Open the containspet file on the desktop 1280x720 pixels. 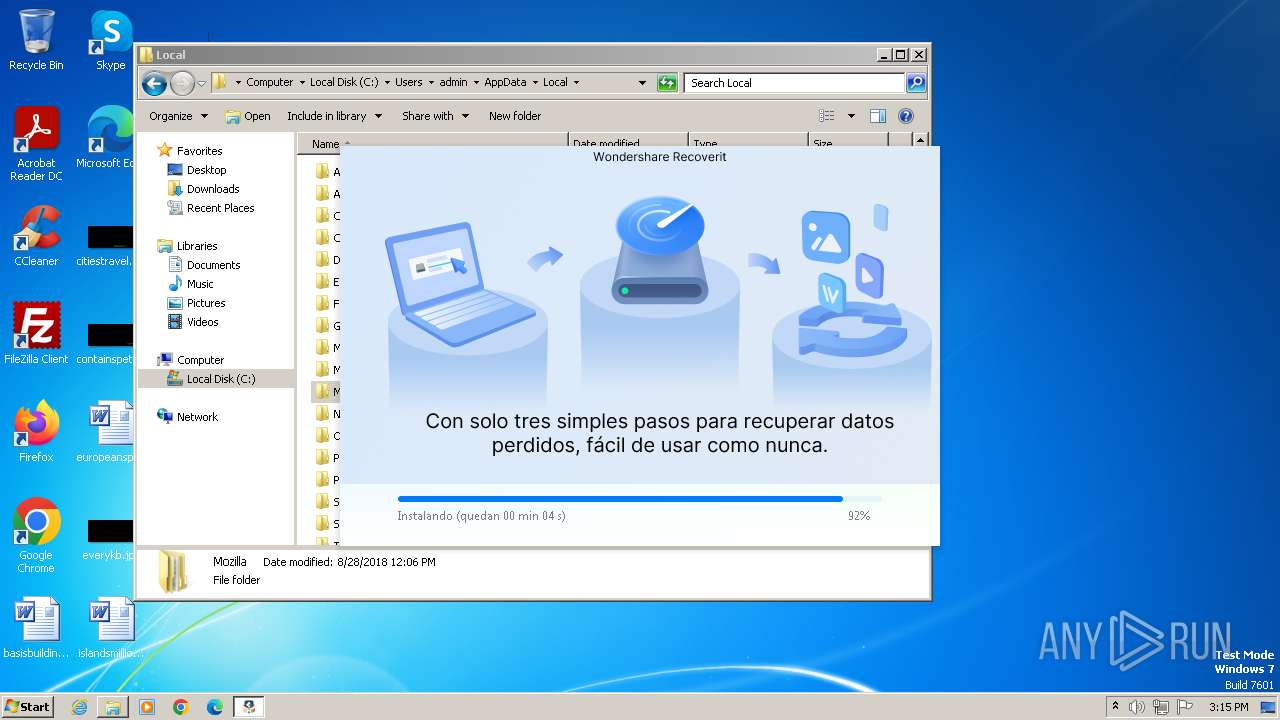[x=106, y=342]
